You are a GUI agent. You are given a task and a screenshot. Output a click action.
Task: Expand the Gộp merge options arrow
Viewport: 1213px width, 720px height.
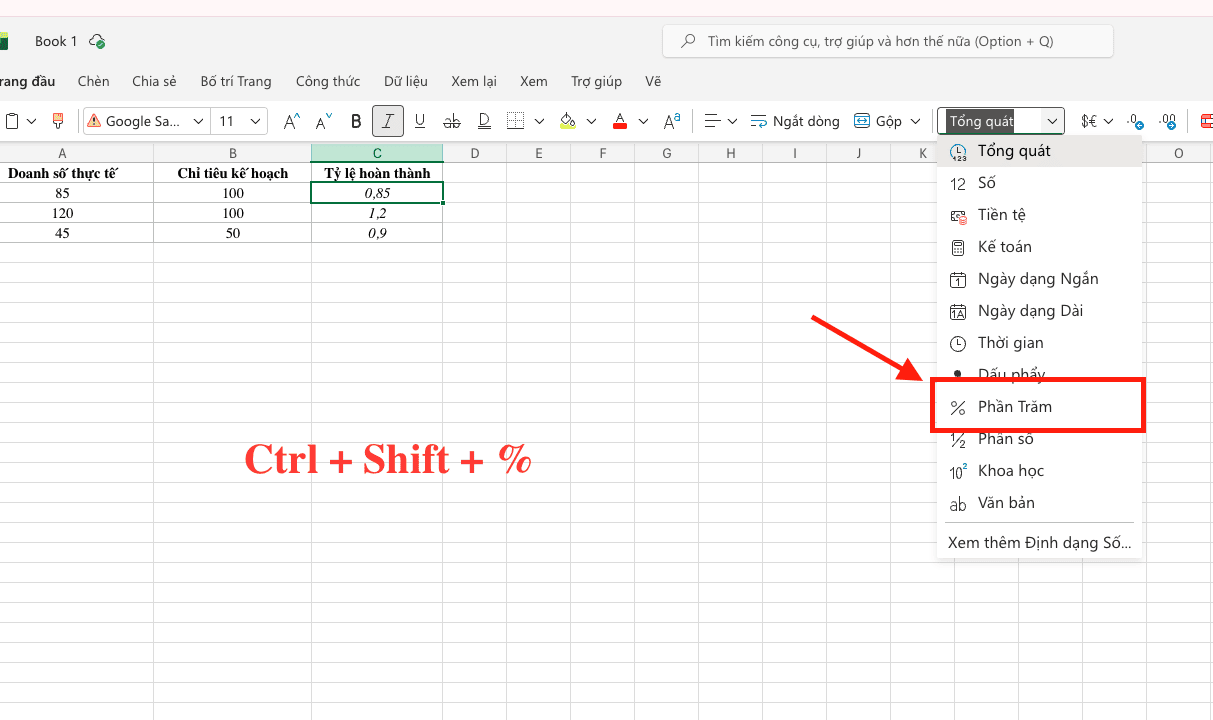[x=915, y=121]
